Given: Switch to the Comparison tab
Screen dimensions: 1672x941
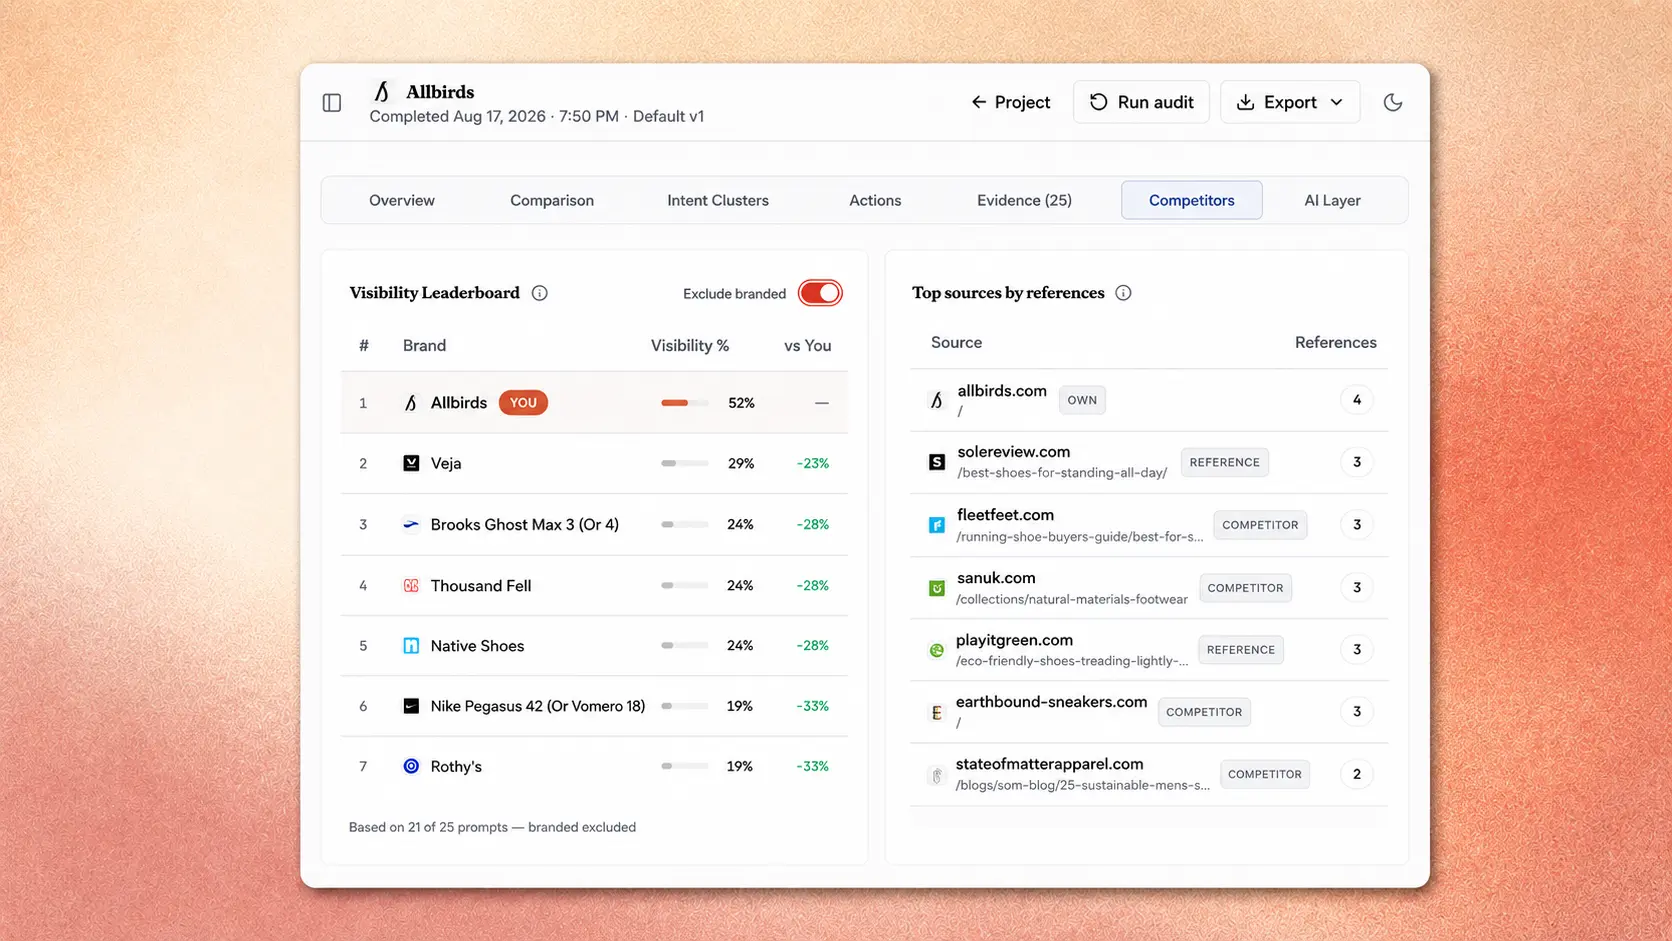Looking at the screenshot, I should point(552,200).
